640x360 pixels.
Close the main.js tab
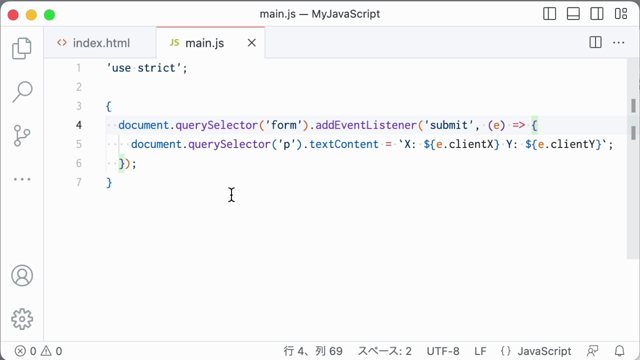(x=252, y=43)
